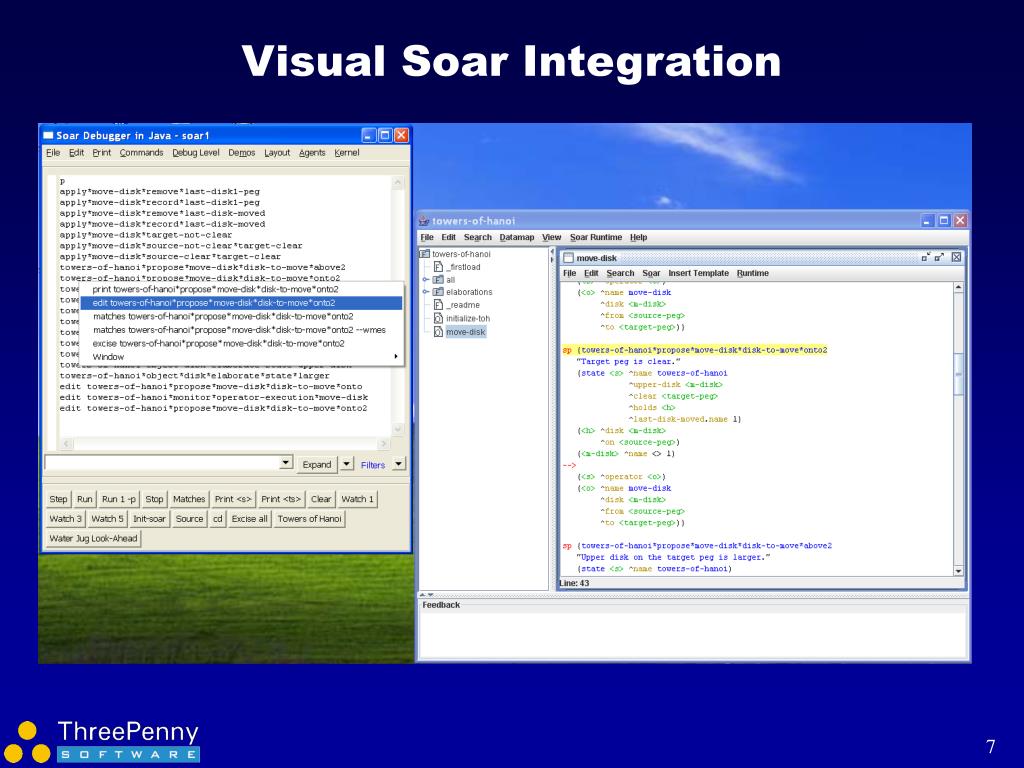Select the elaborations folder icon
The width and height of the screenshot is (1024, 768).
click(438, 292)
